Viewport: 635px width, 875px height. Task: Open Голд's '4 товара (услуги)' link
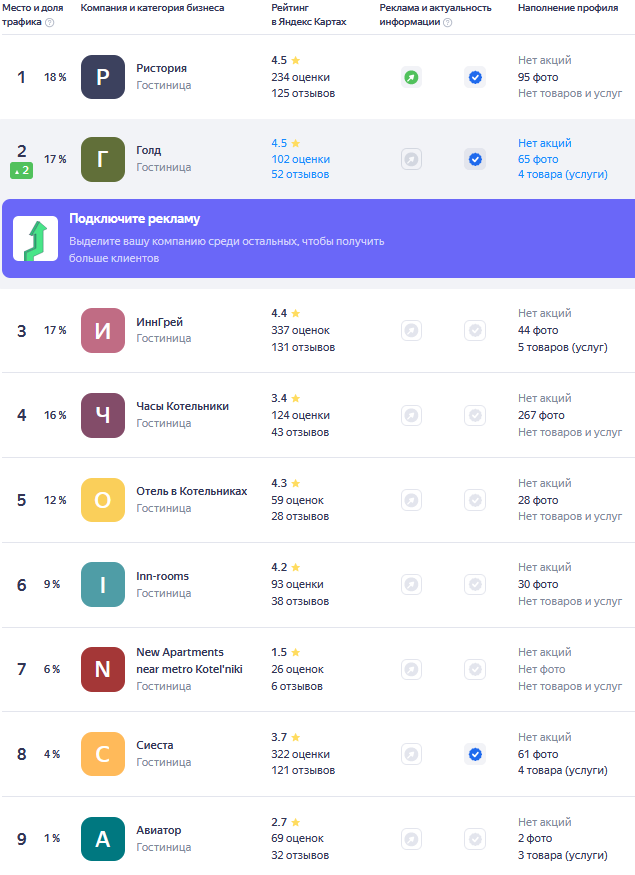click(x=562, y=175)
